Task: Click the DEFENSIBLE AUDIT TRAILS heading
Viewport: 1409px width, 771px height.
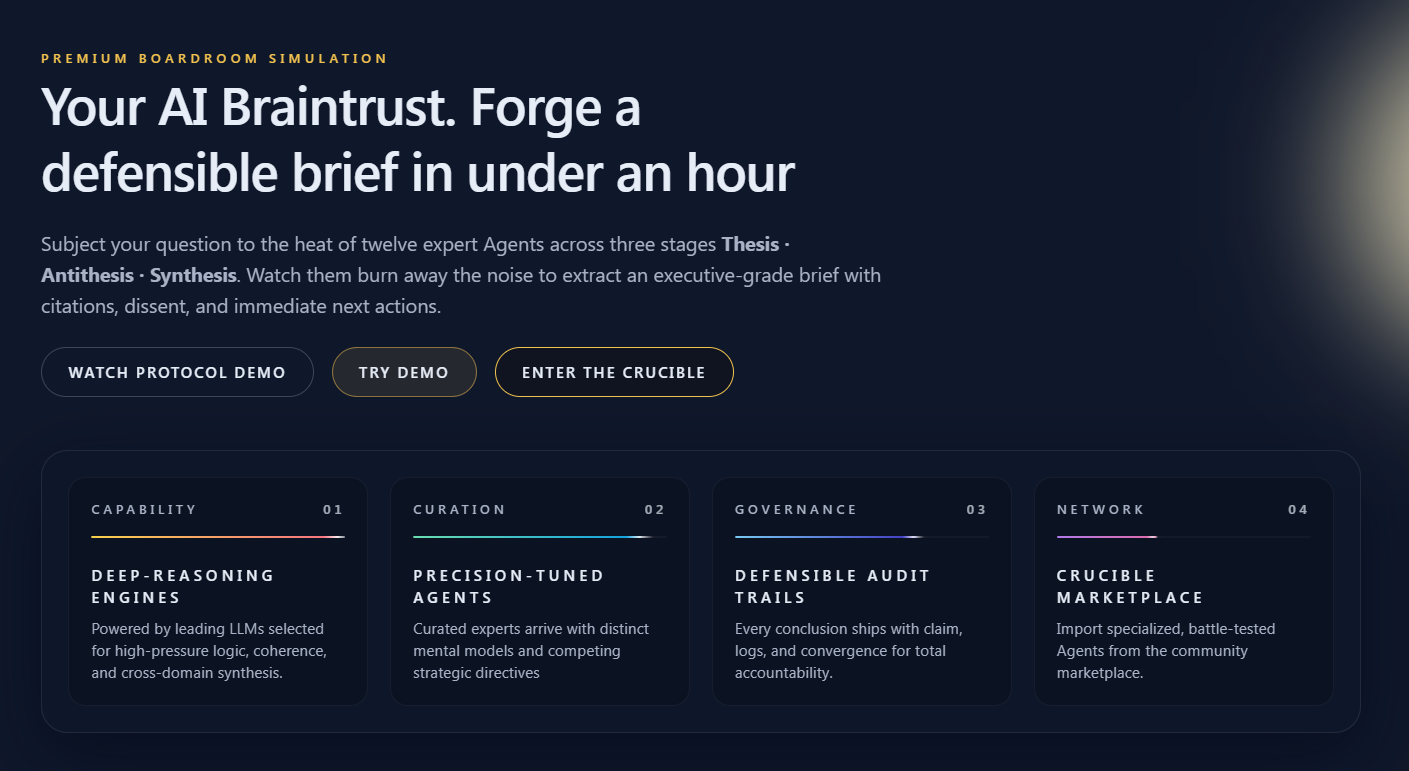Action: pyautogui.click(x=832, y=586)
